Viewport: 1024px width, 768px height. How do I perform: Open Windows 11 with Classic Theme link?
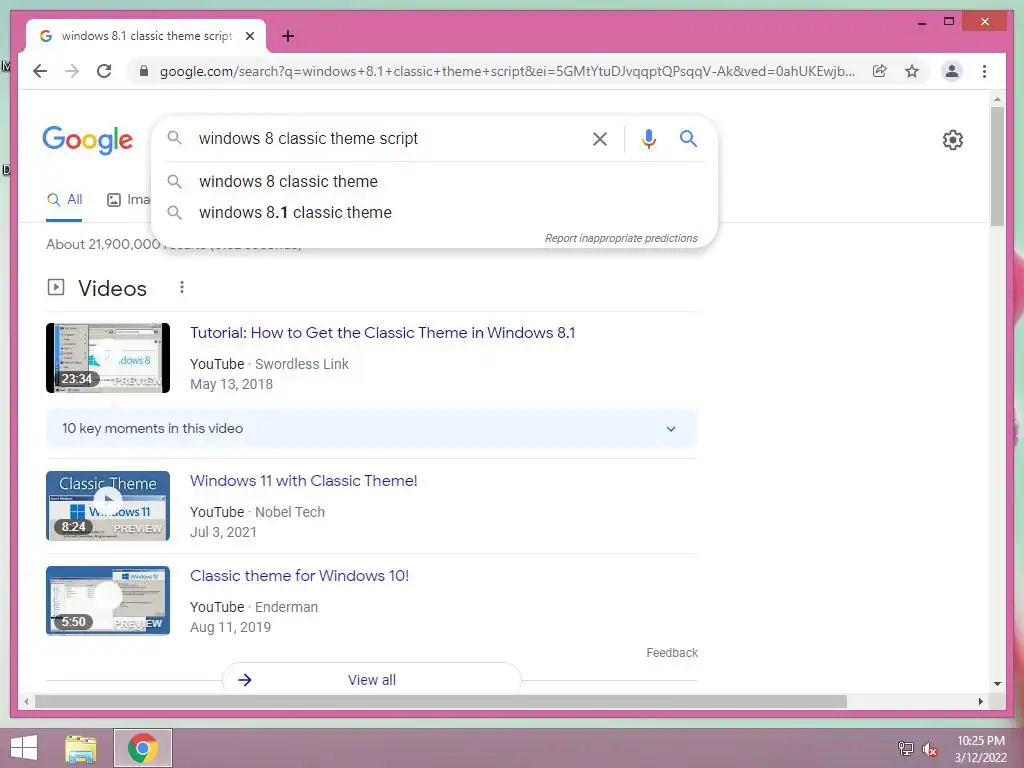click(304, 481)
